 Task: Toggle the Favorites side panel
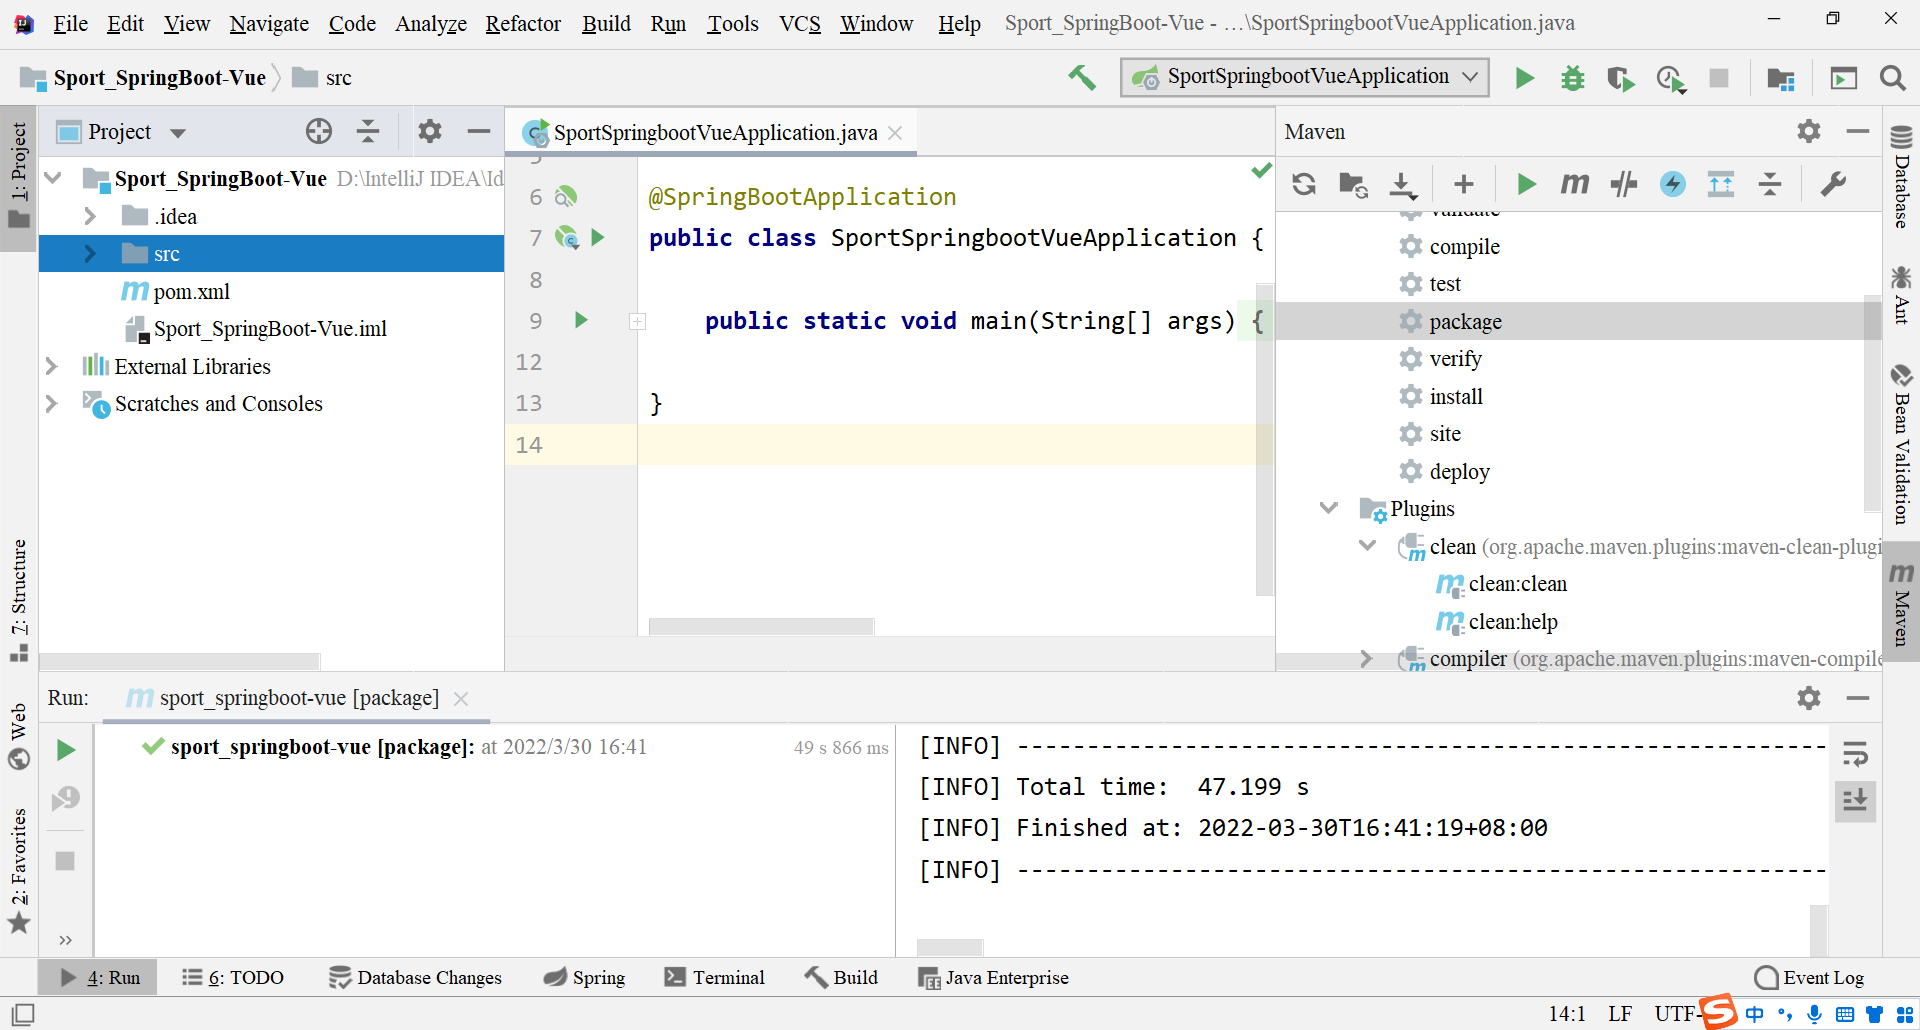coord(19,870)
